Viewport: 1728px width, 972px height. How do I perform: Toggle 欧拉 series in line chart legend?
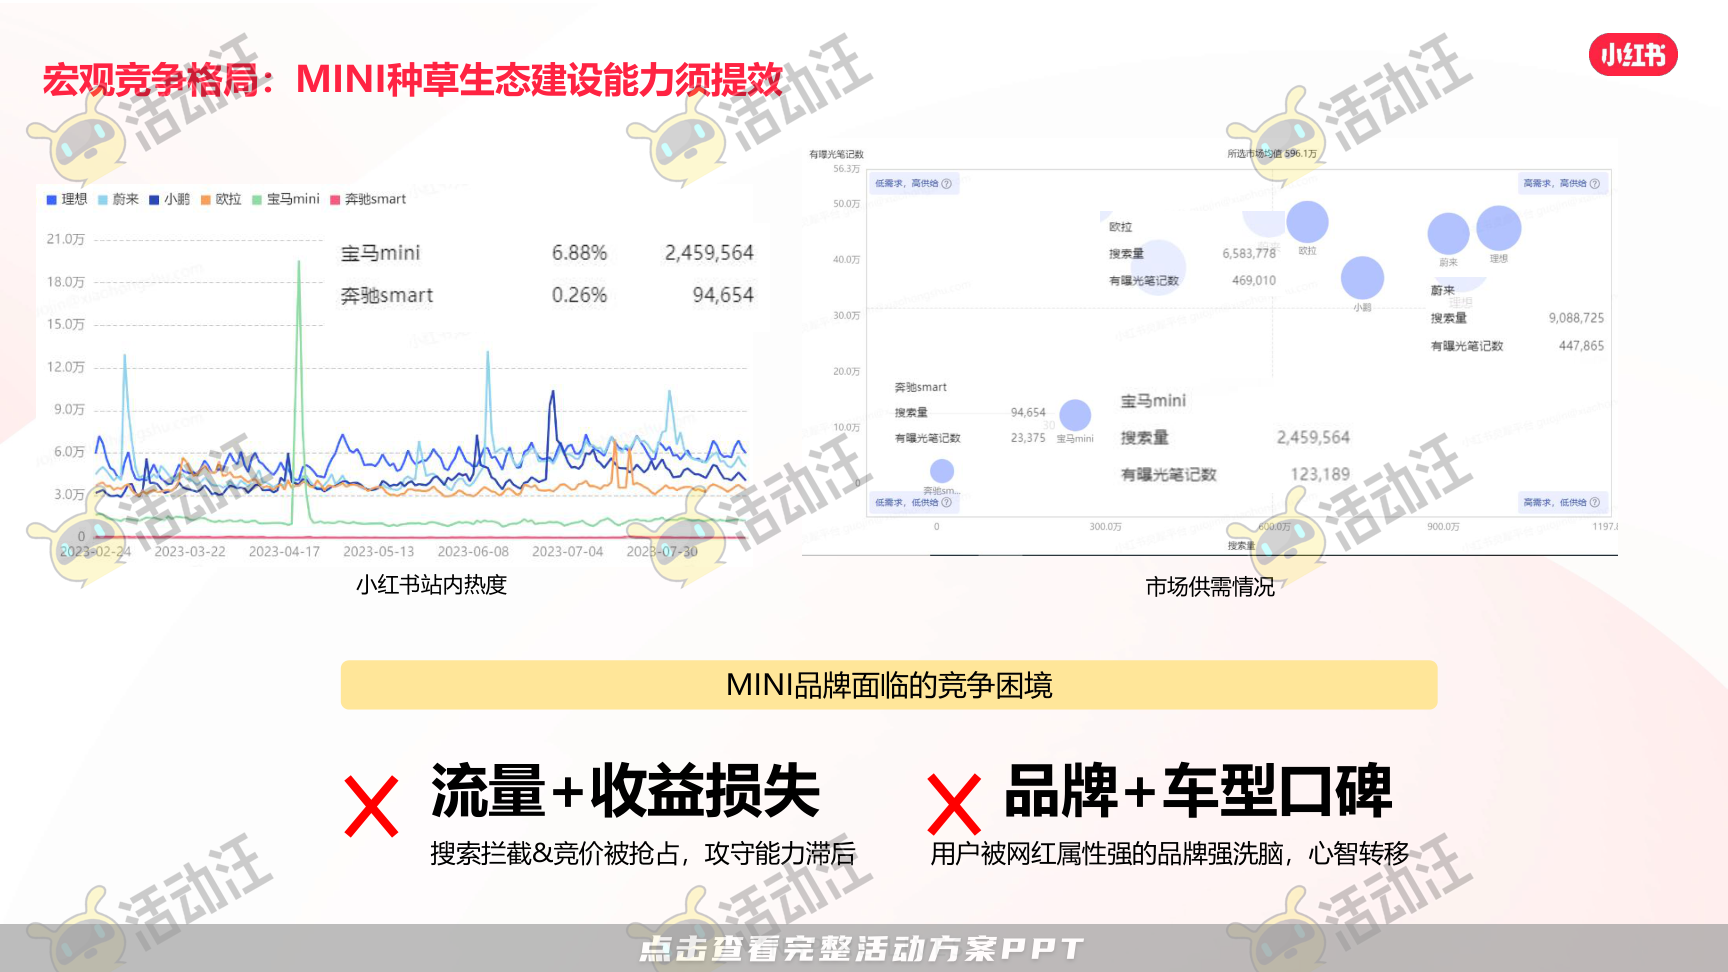pos(221,199)
